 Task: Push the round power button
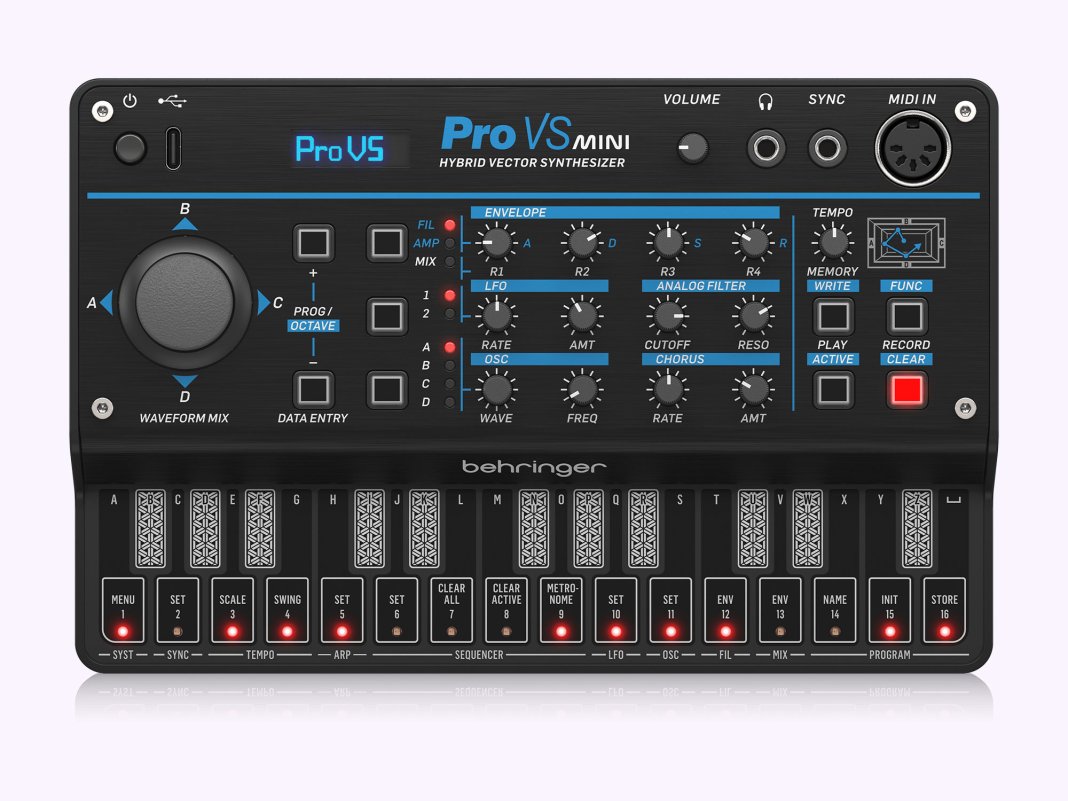click(x=129, y=148)
